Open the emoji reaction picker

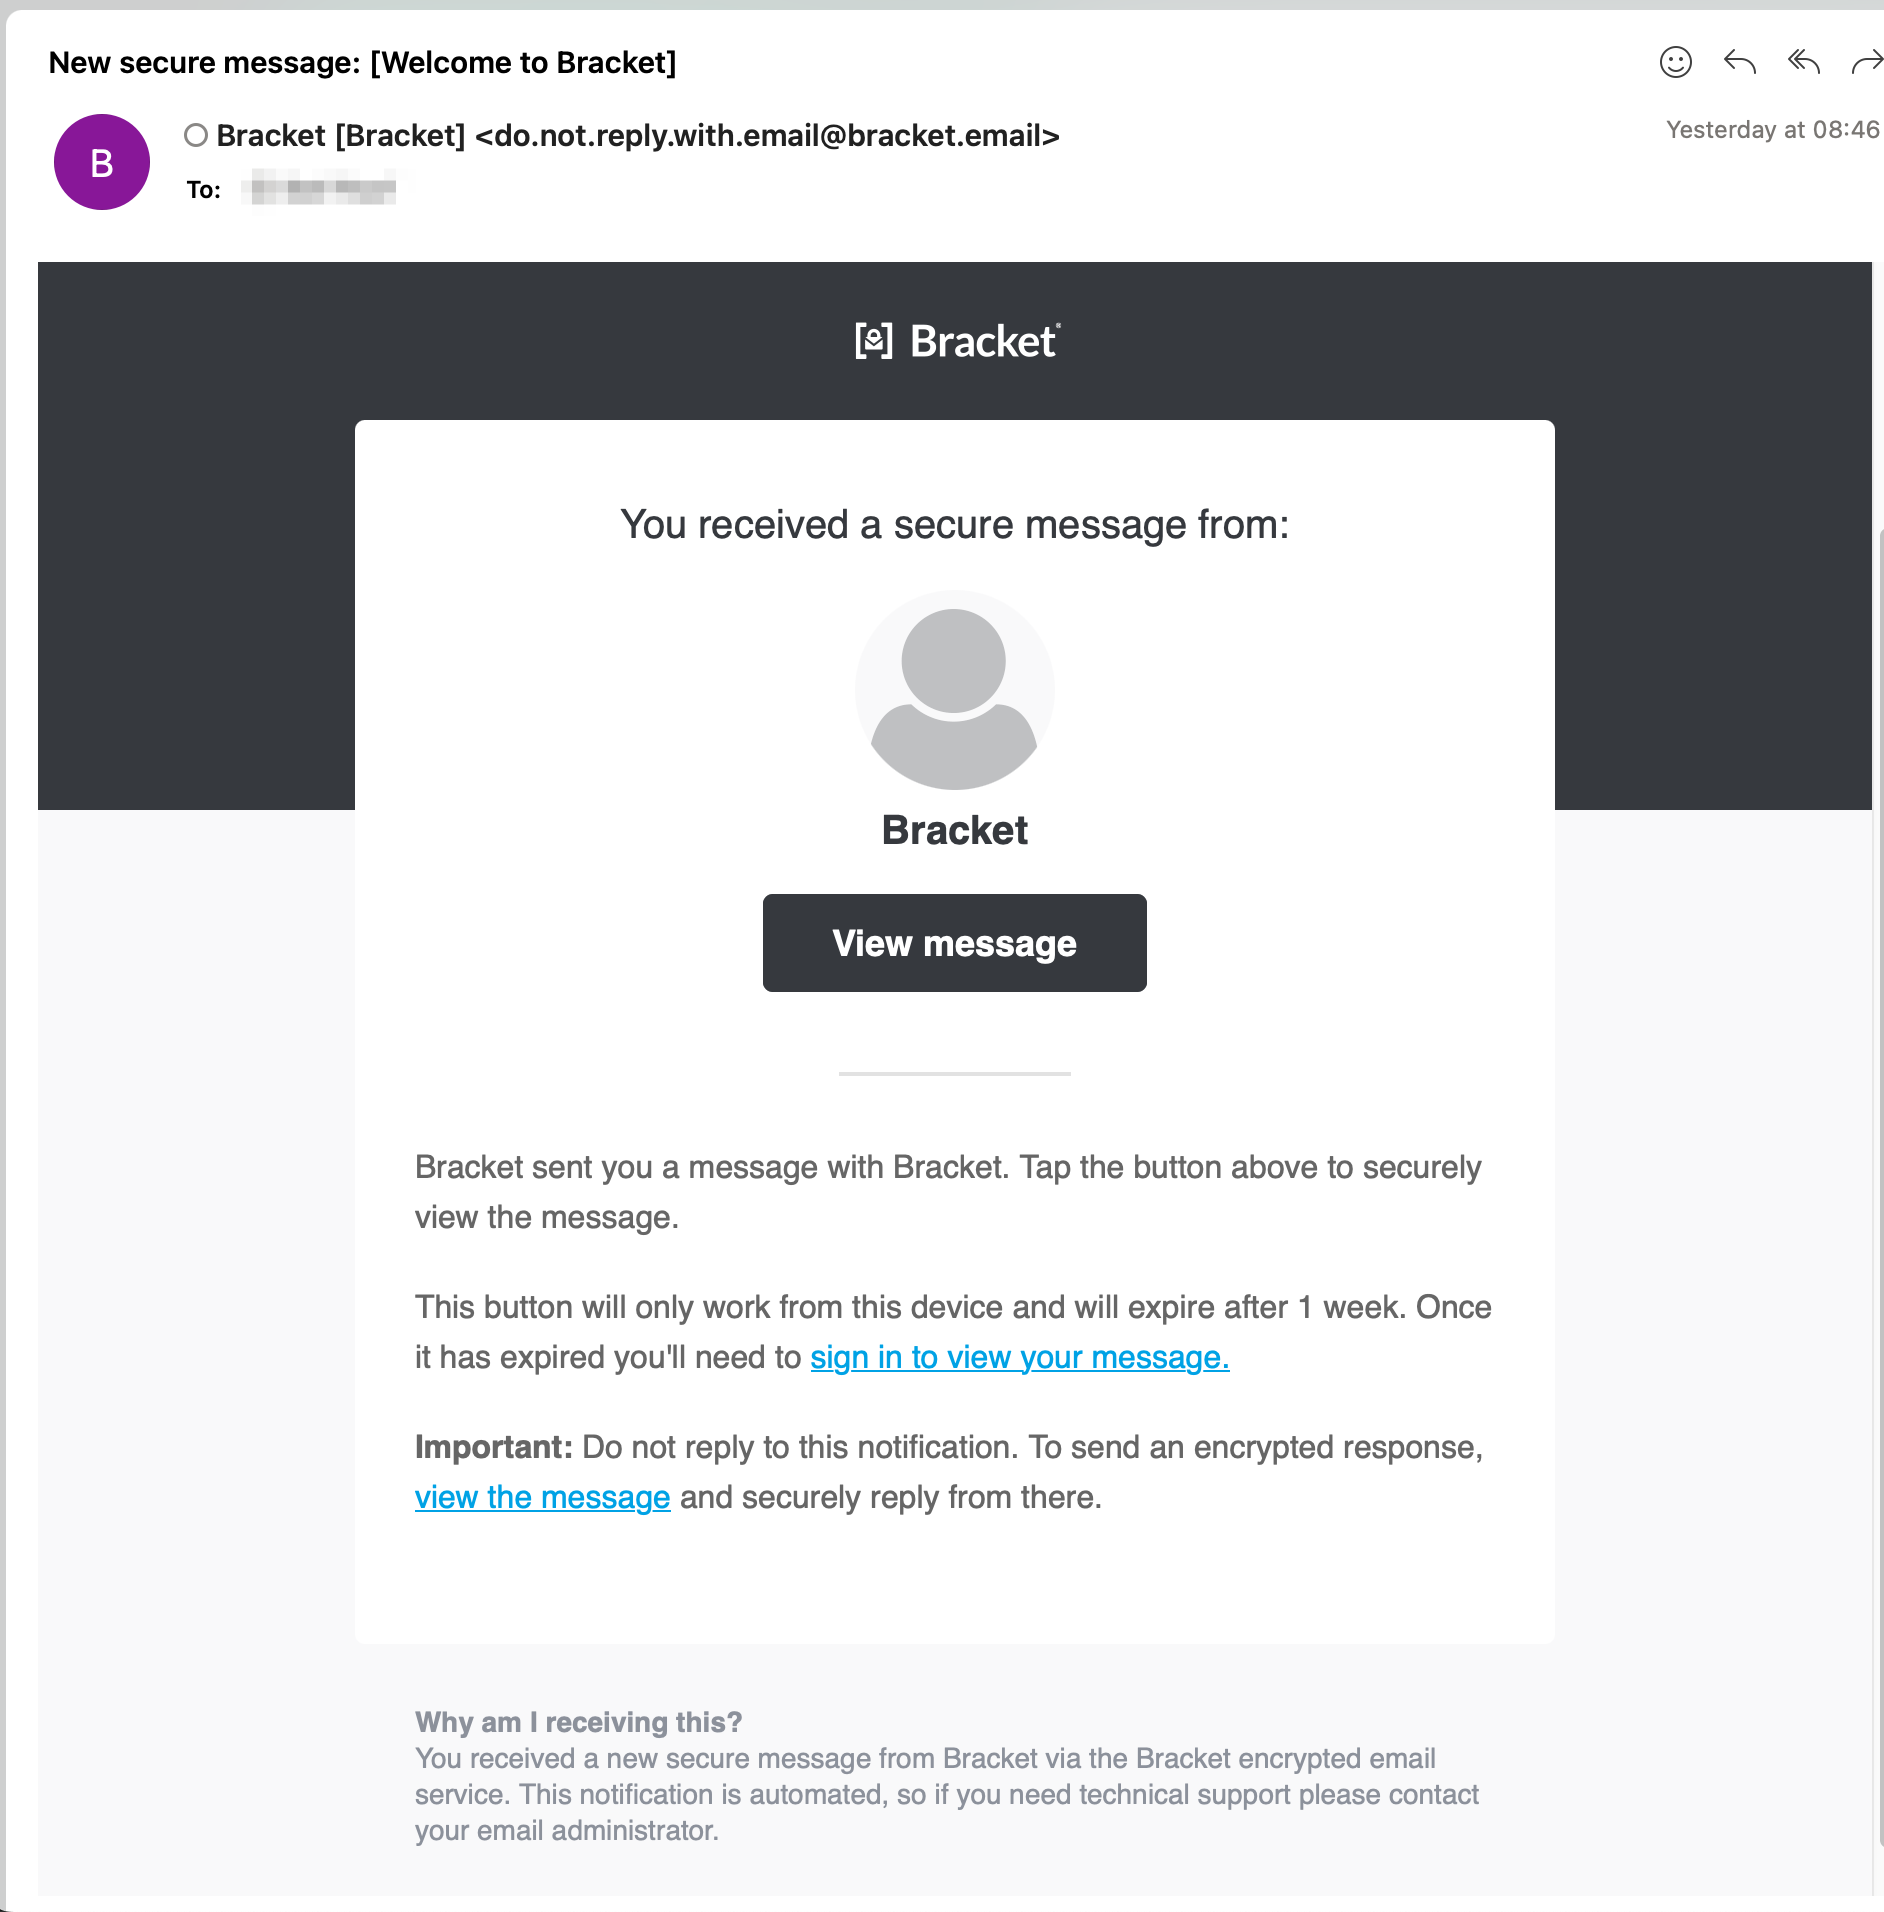tap(1675, 62)
